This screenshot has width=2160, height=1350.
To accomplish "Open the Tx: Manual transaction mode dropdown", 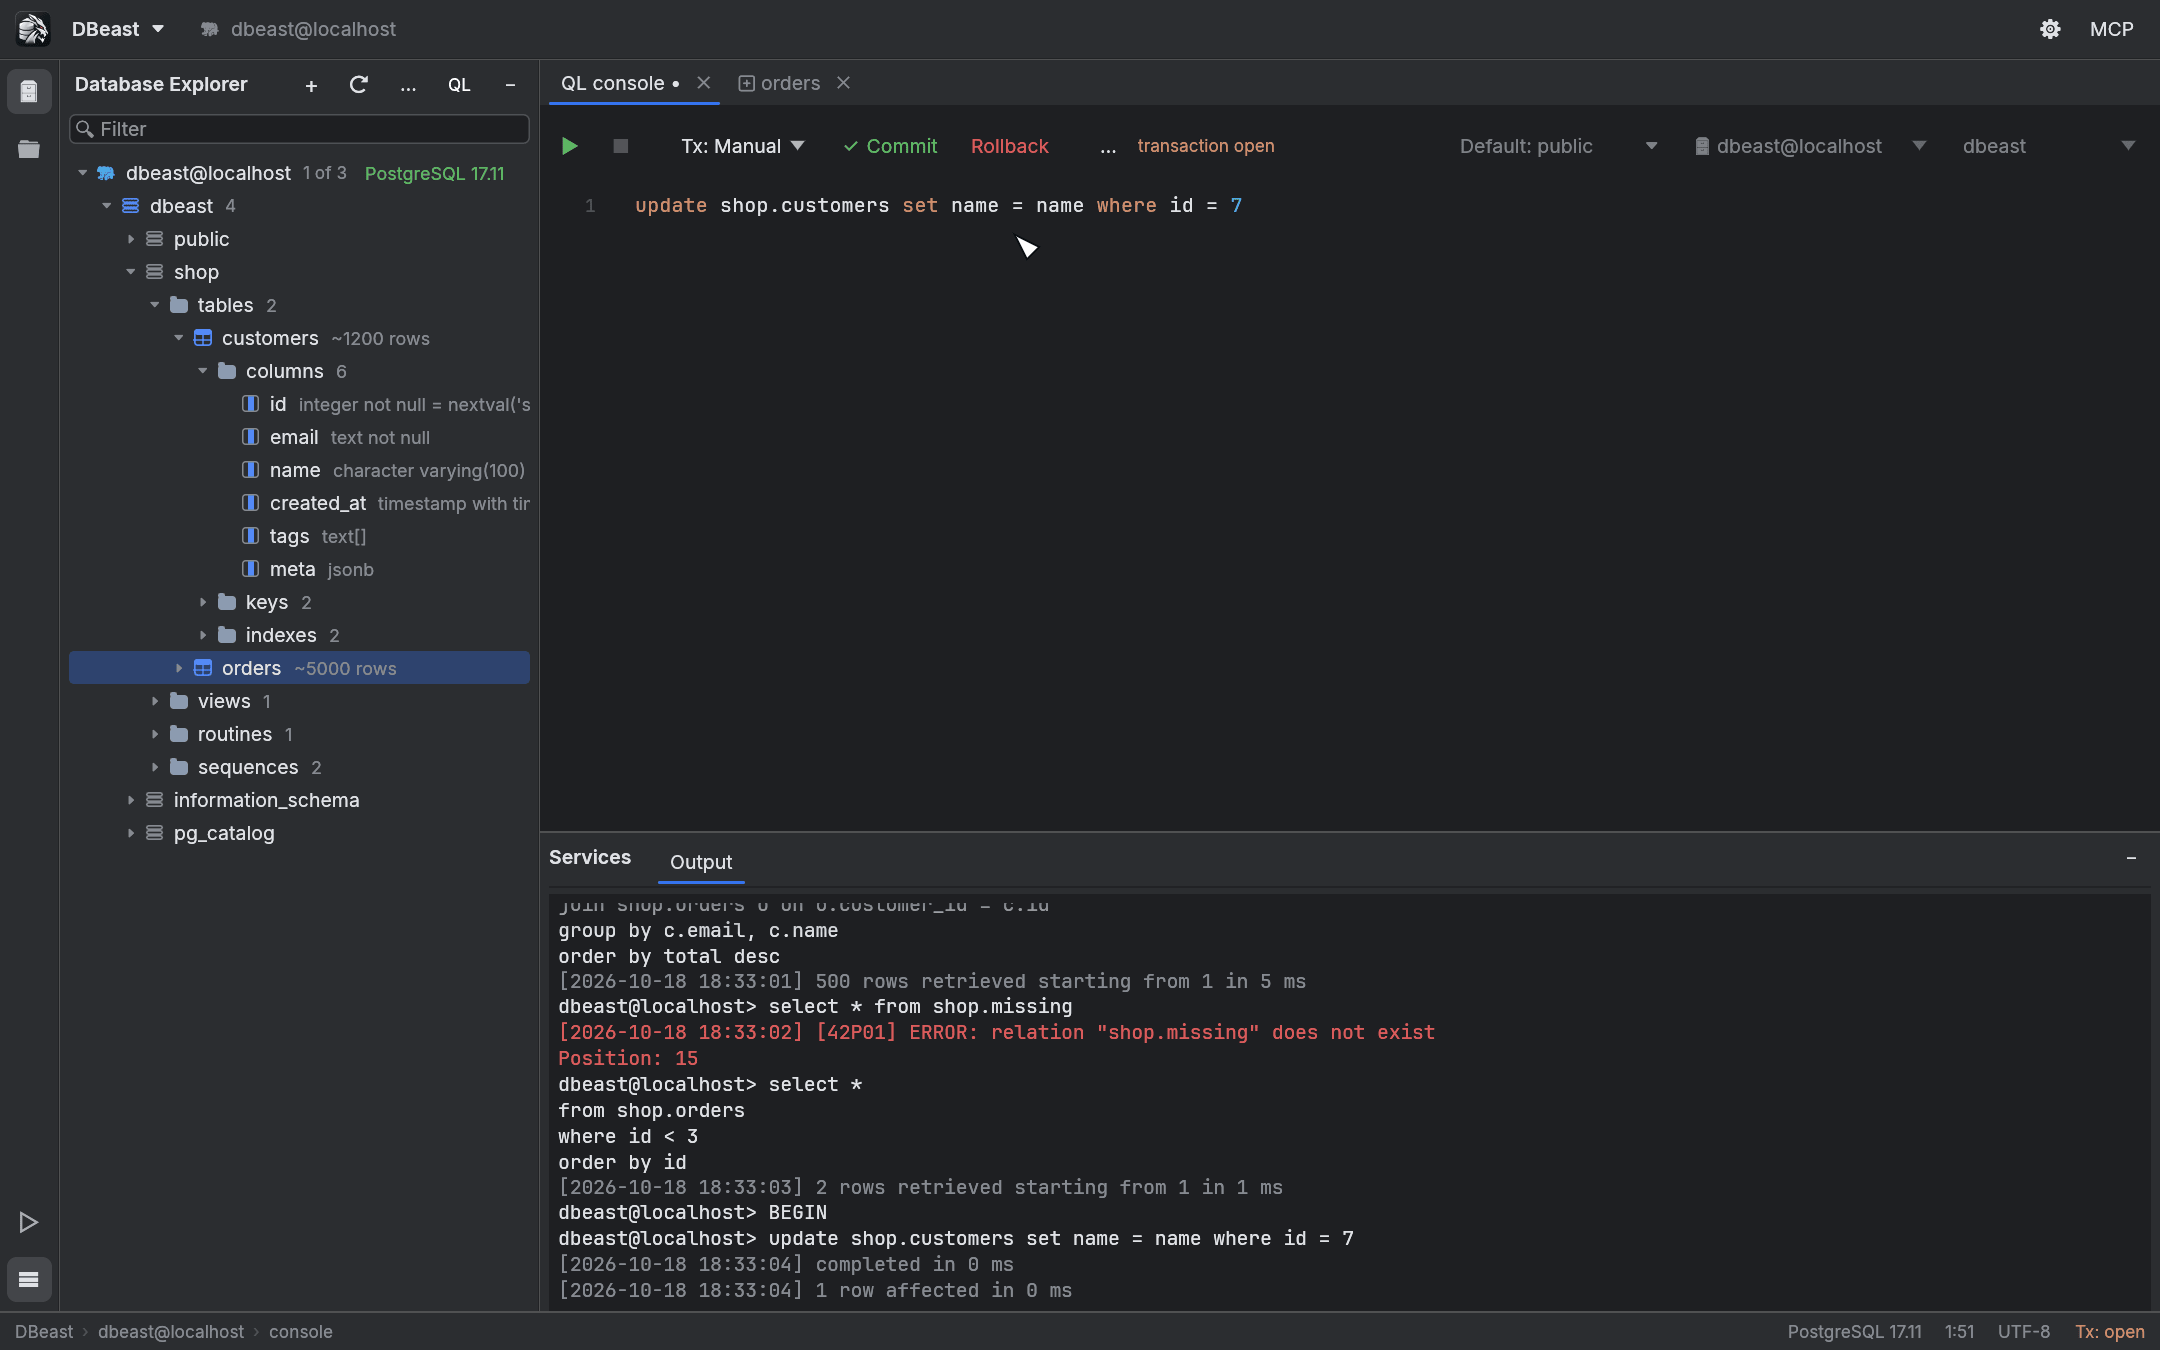I will [742, 146].
